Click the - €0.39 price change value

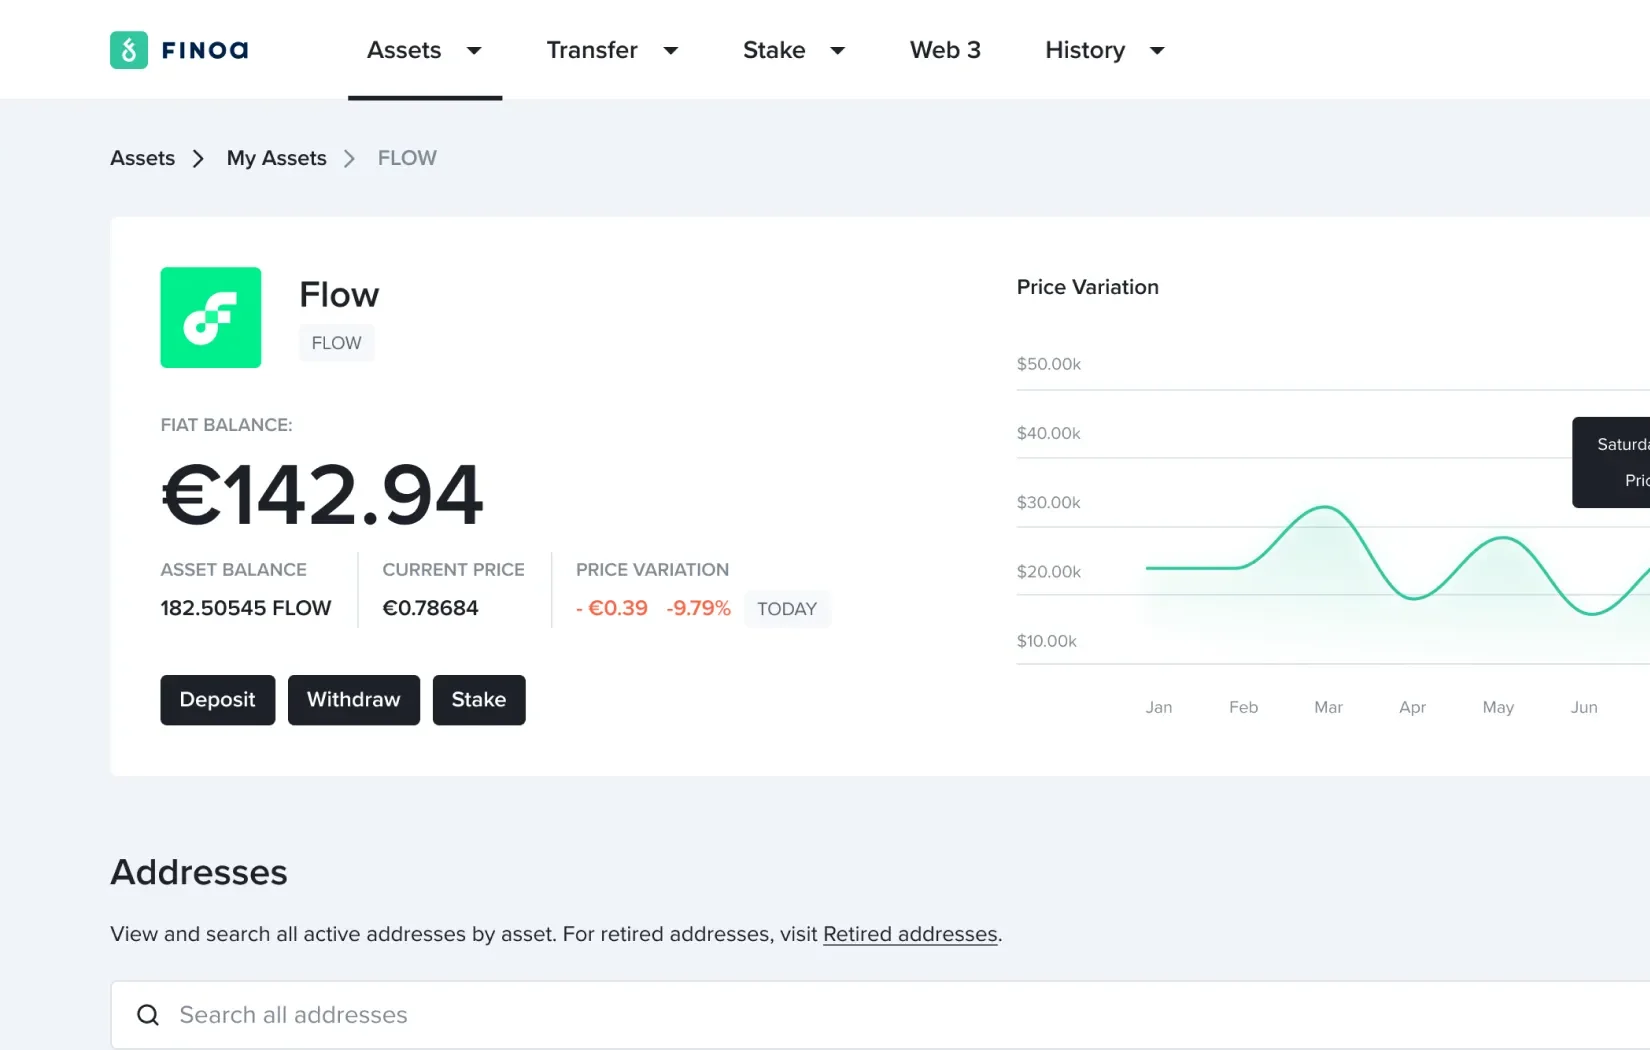(x=612, y=608)
